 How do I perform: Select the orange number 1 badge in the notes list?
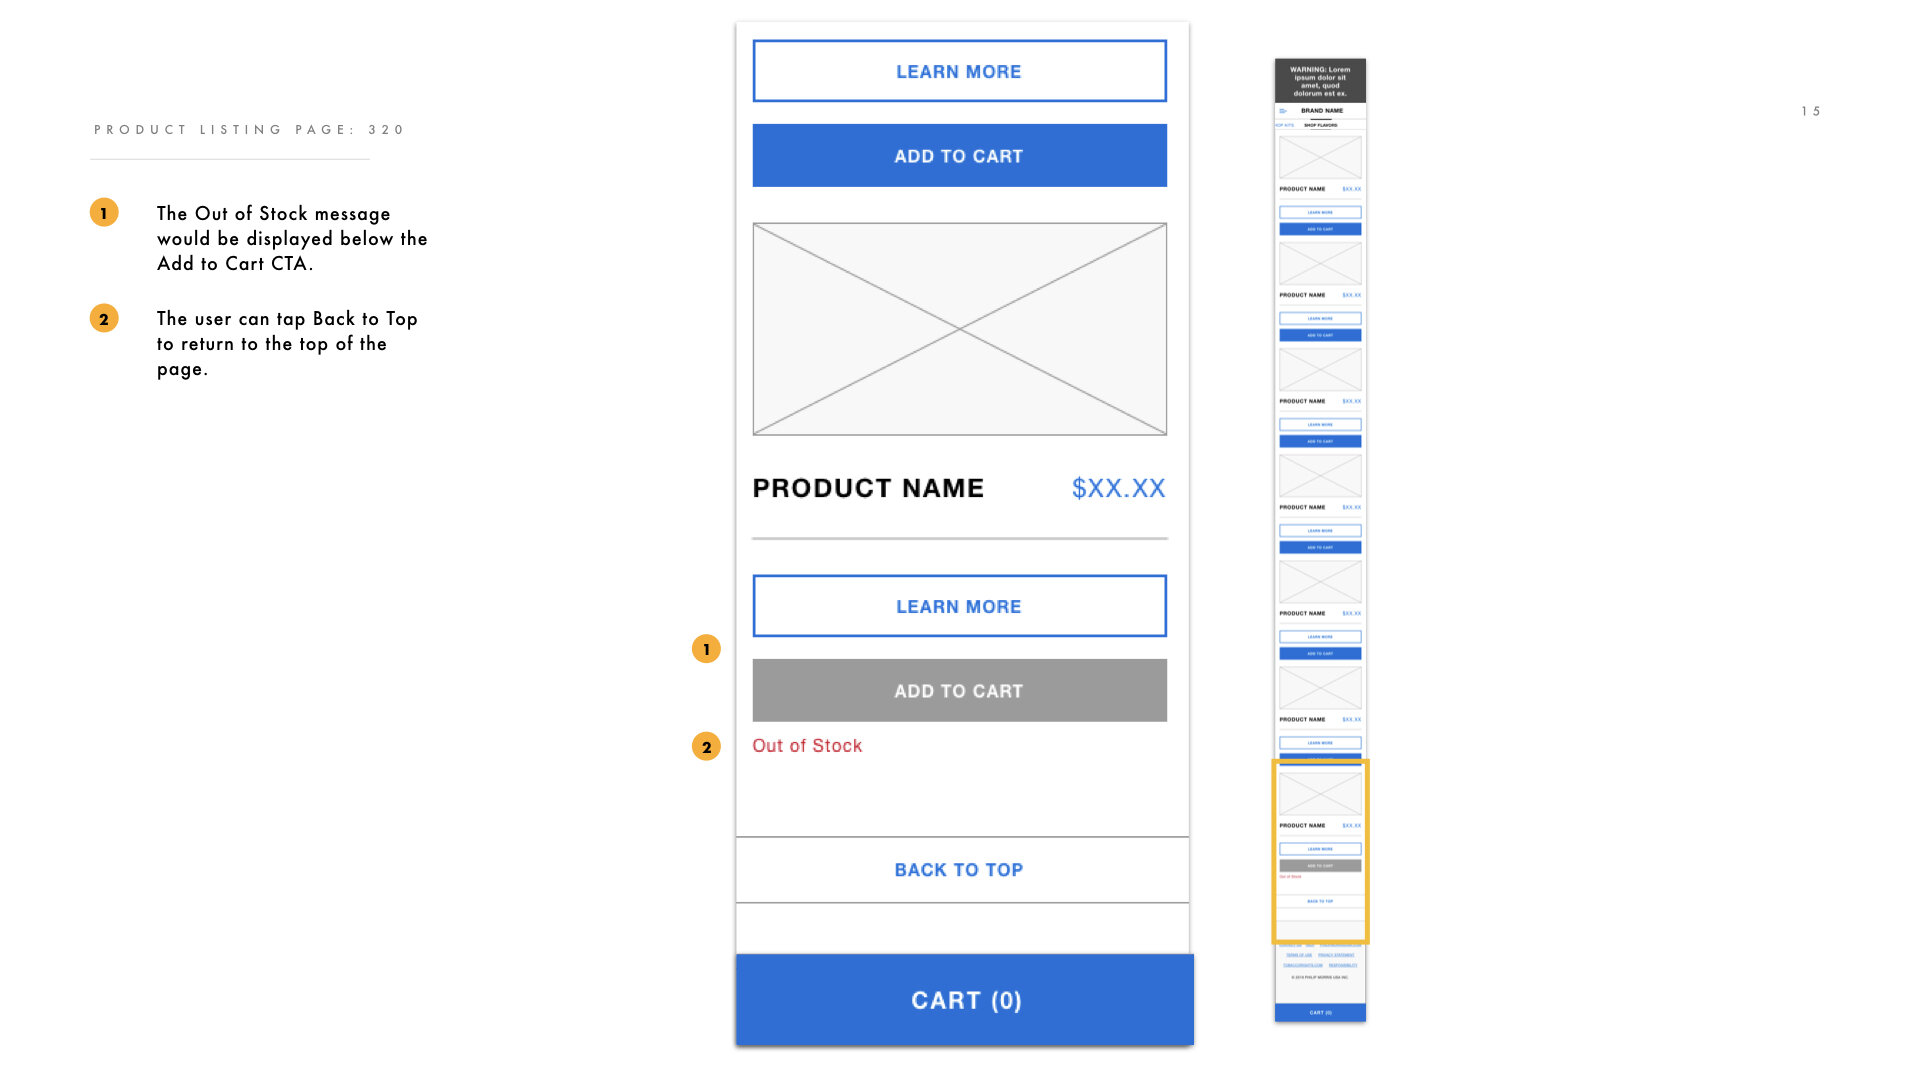click(104, 212)
